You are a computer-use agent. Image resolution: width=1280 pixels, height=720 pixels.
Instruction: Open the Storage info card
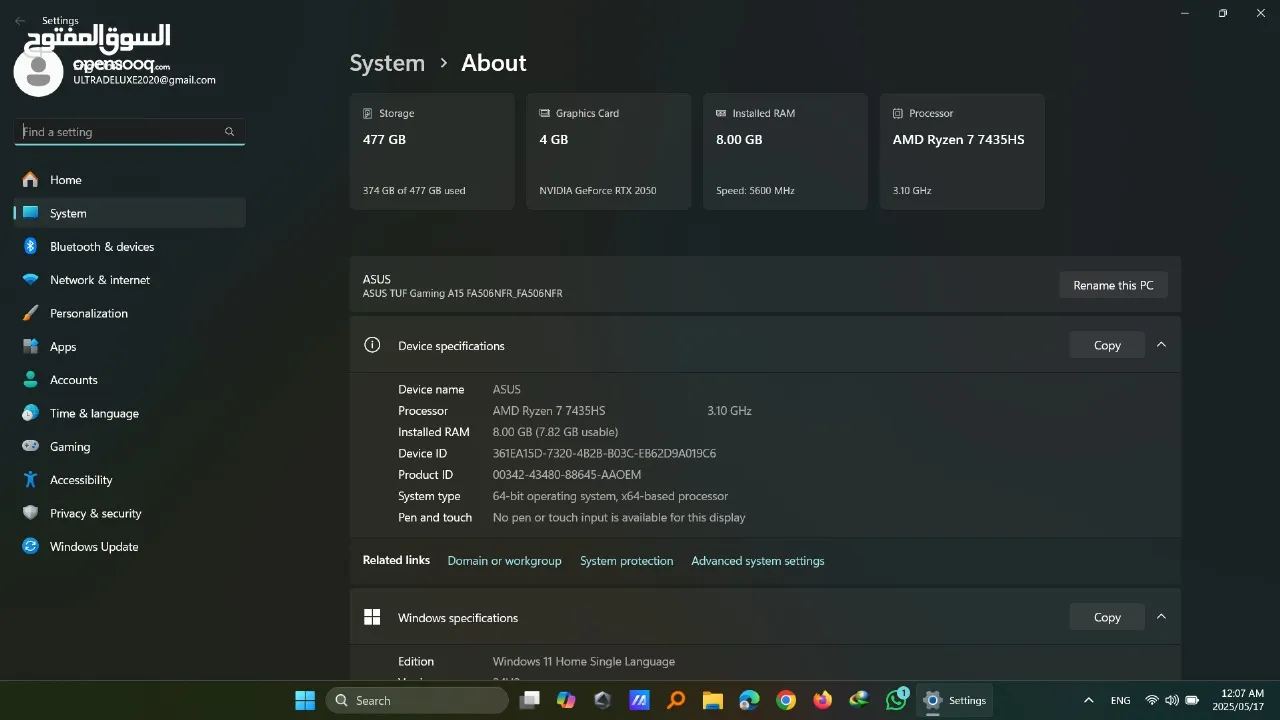pyautogui.click(x=432, y=152)
